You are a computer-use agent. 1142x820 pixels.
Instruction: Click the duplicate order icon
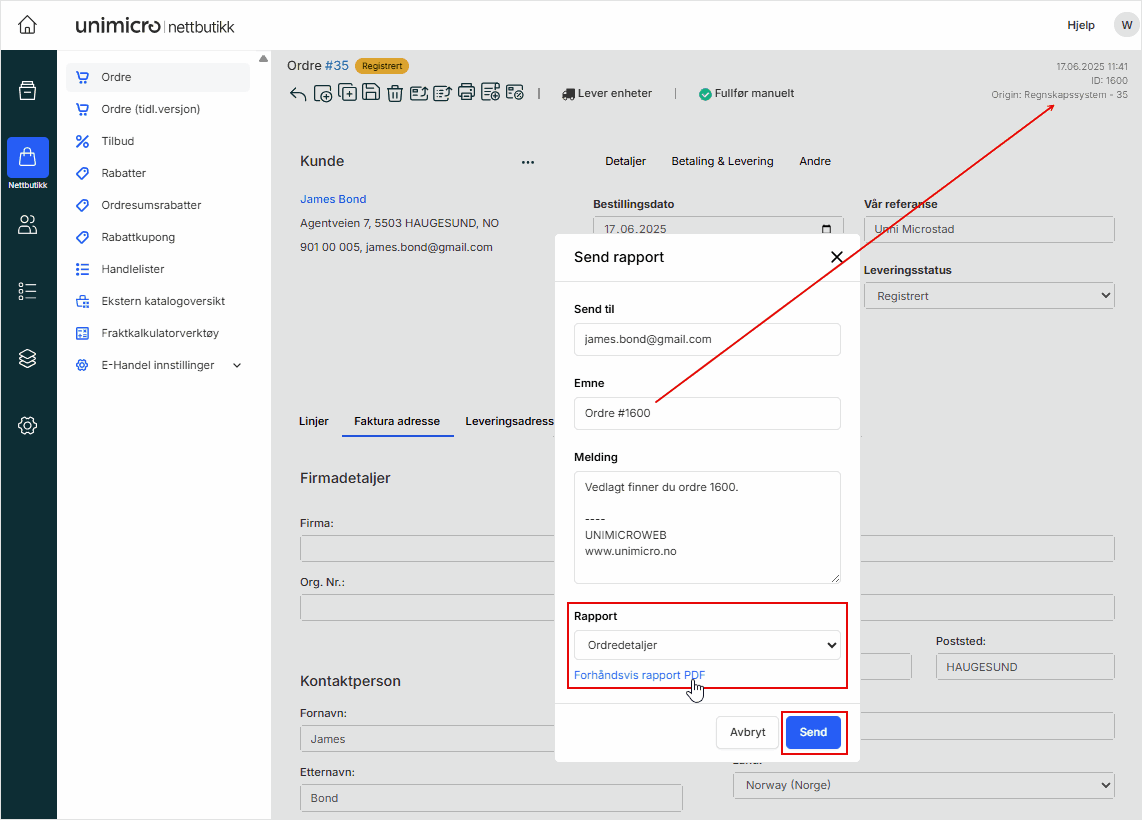tap(347, 93)
